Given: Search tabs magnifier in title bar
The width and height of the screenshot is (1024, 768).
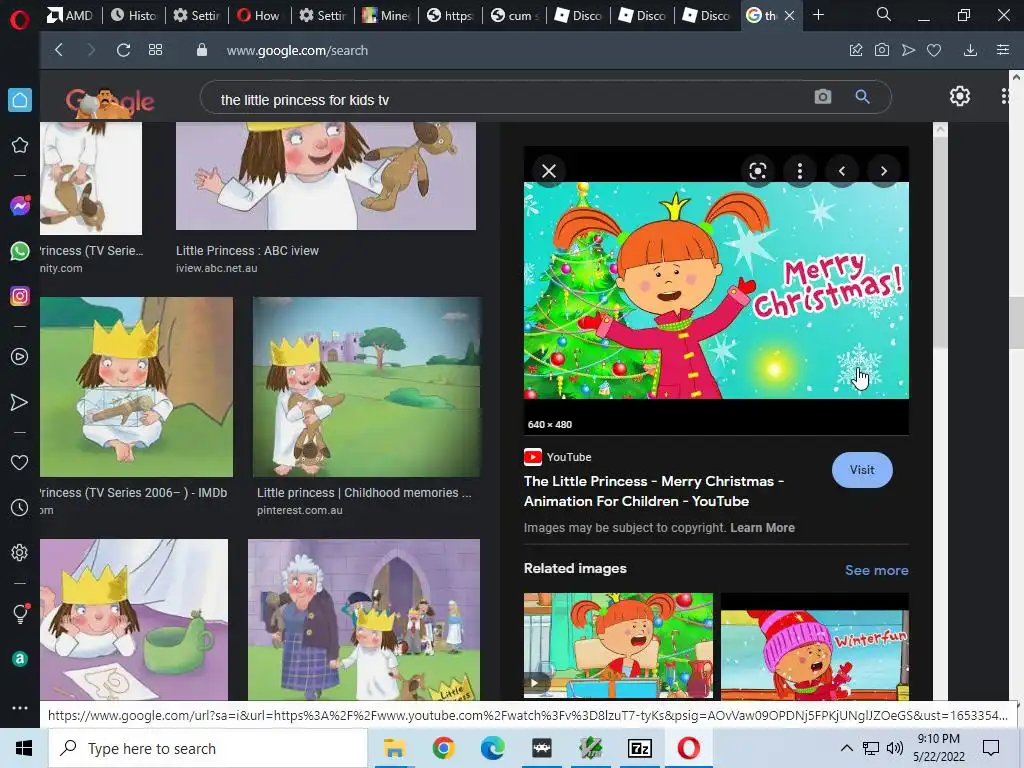Looking at the screenshot, I should click(884, 14).
